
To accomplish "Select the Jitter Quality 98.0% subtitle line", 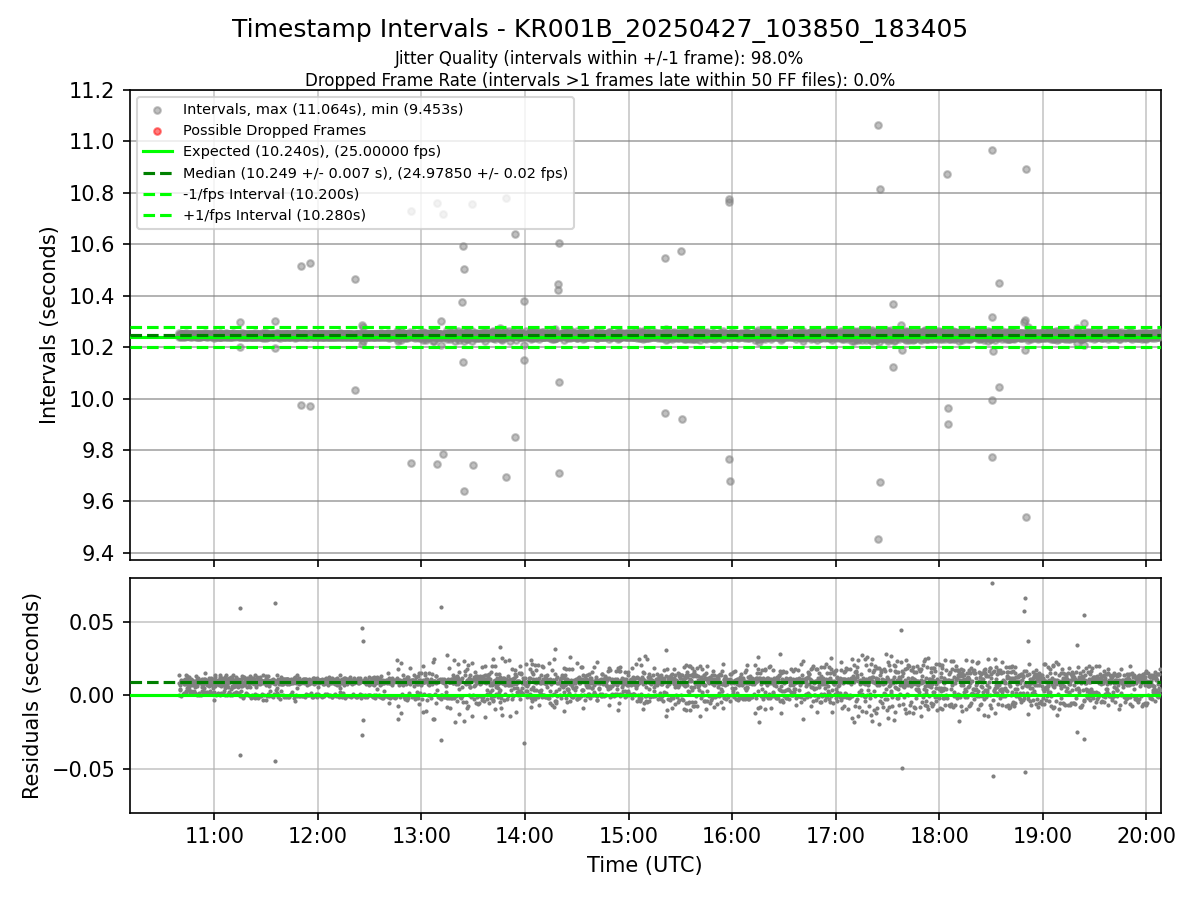I will pos(599,58).
